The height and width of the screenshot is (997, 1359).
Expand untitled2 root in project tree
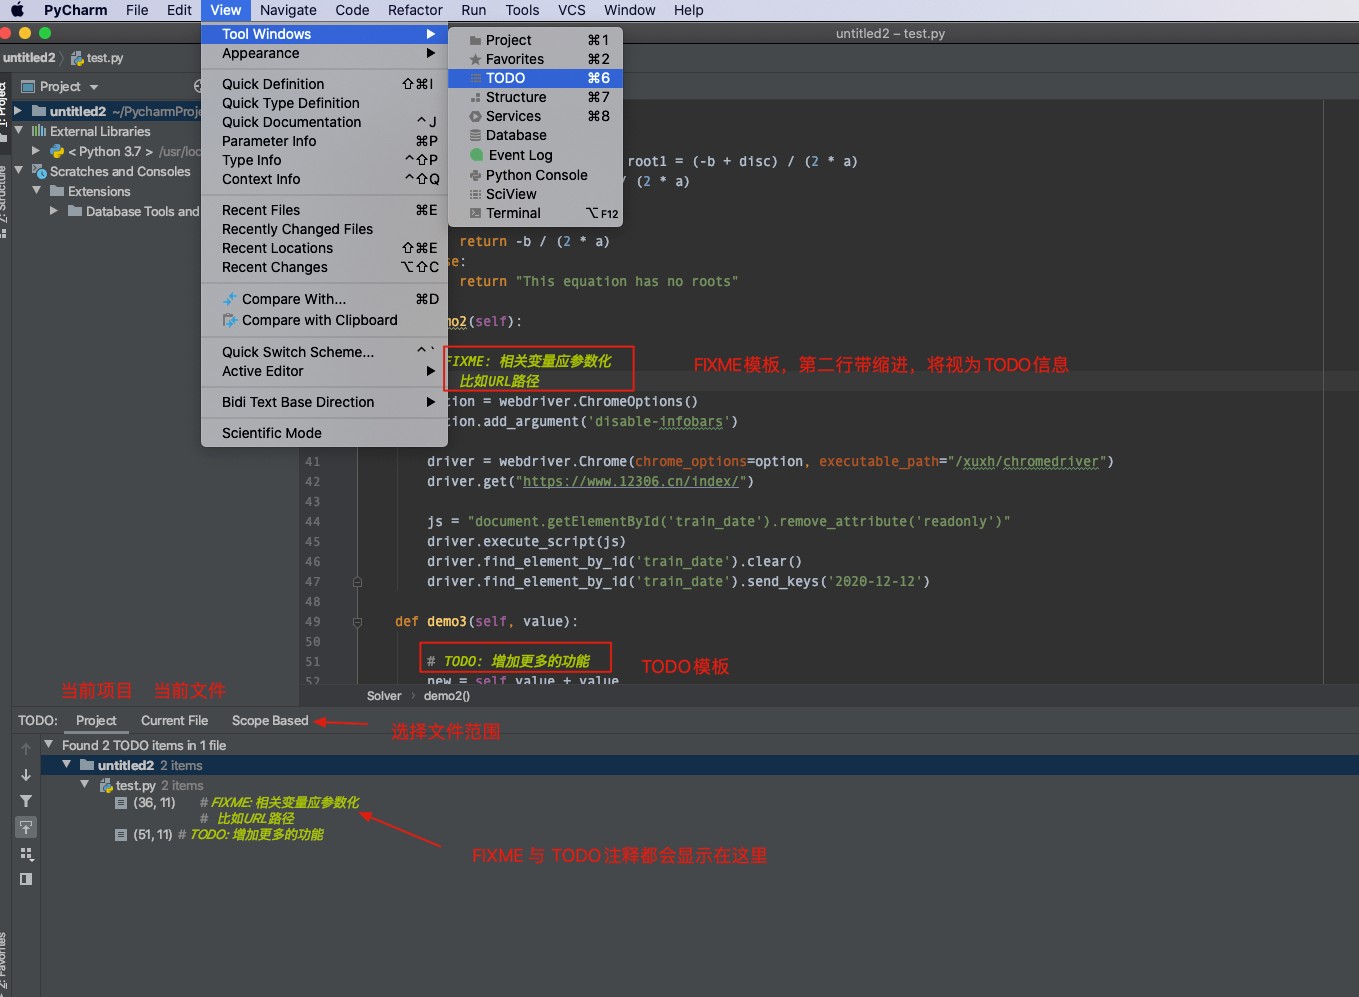coord(18,111)
